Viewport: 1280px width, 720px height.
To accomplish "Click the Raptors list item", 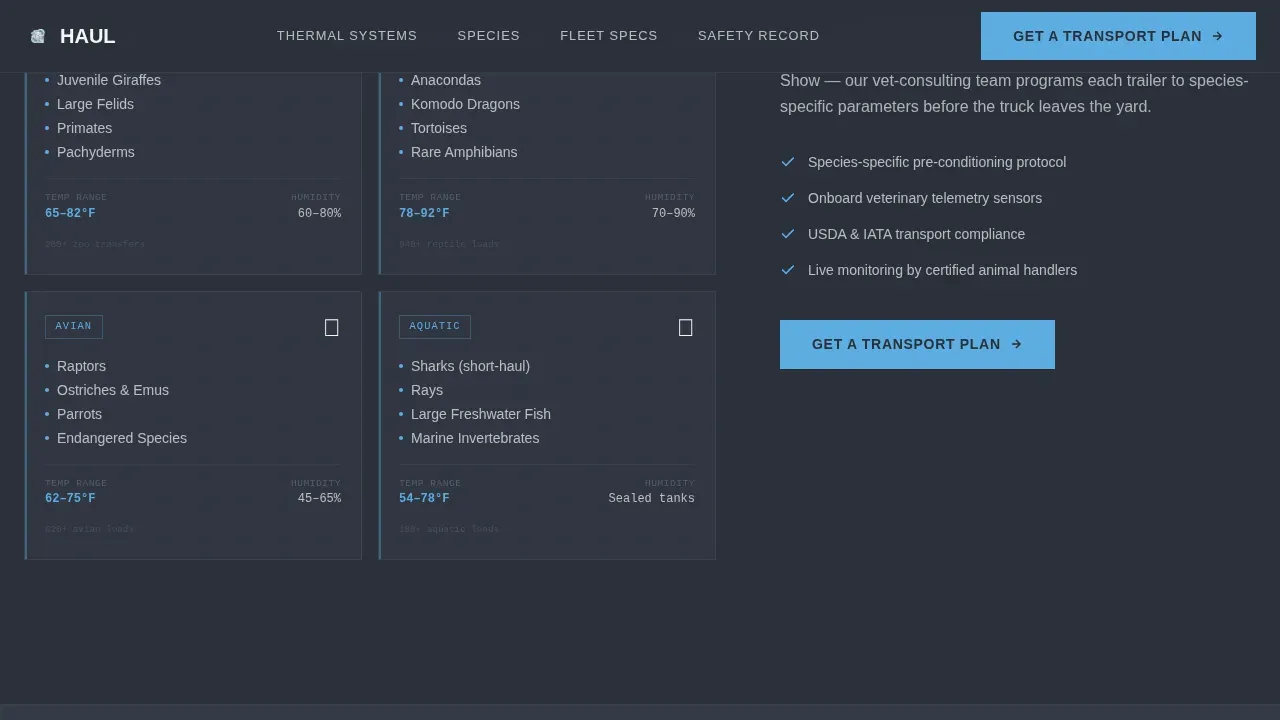I will point(81,366).
